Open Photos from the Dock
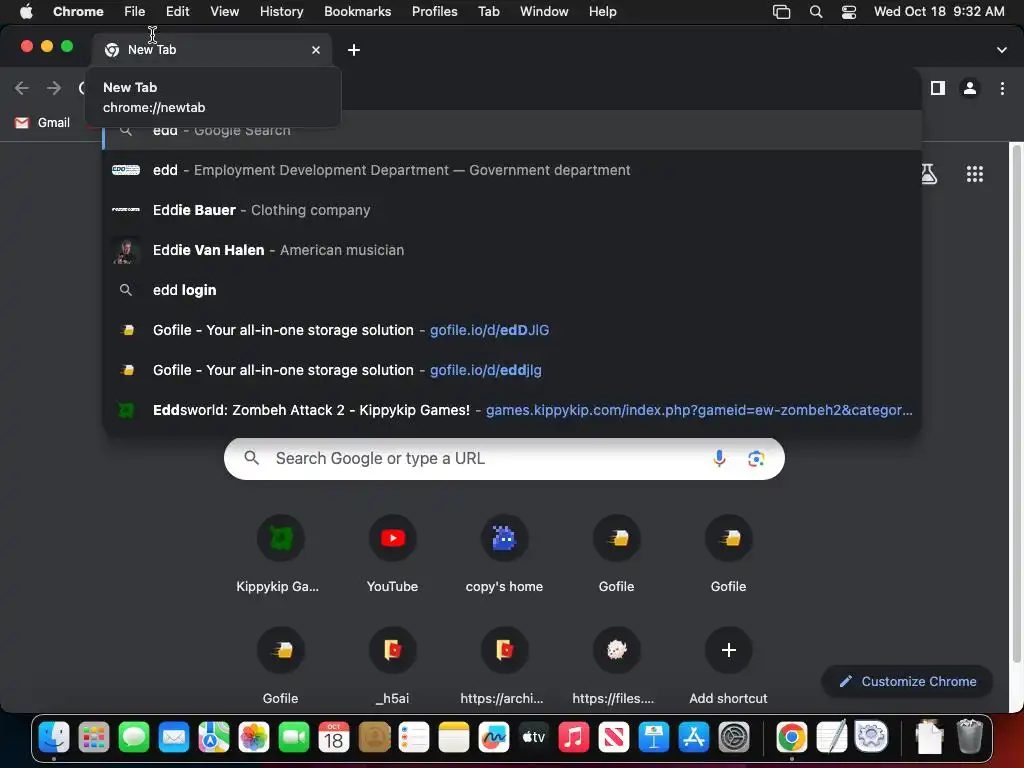1024x768 pixels. [254, 737]
